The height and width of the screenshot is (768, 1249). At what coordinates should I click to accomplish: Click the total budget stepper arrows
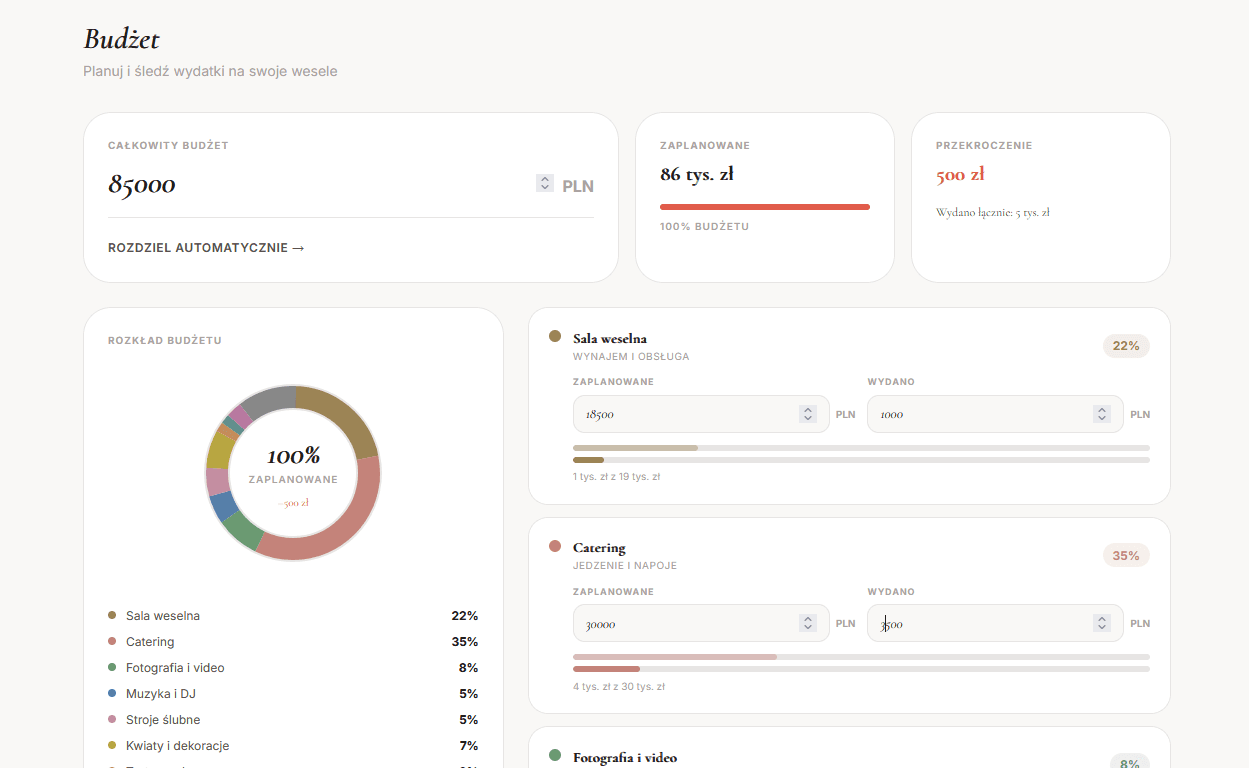click(544, 183)
